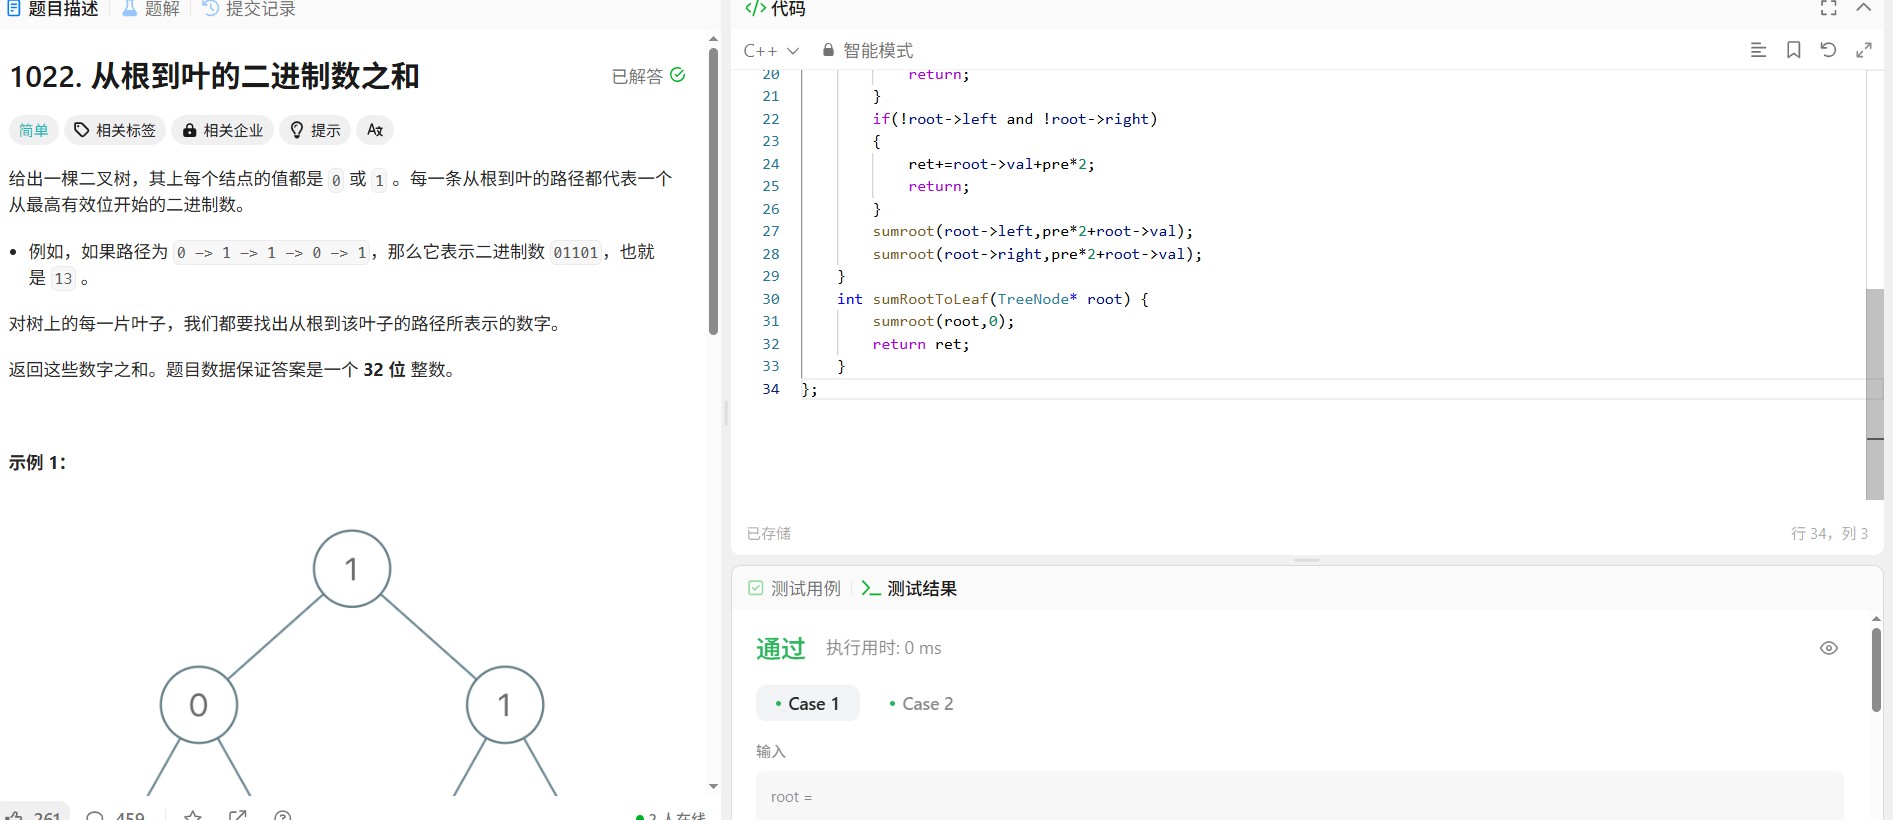Click the 已存储 saved status text
The image size is (1893, 820).
coord(769,533)
